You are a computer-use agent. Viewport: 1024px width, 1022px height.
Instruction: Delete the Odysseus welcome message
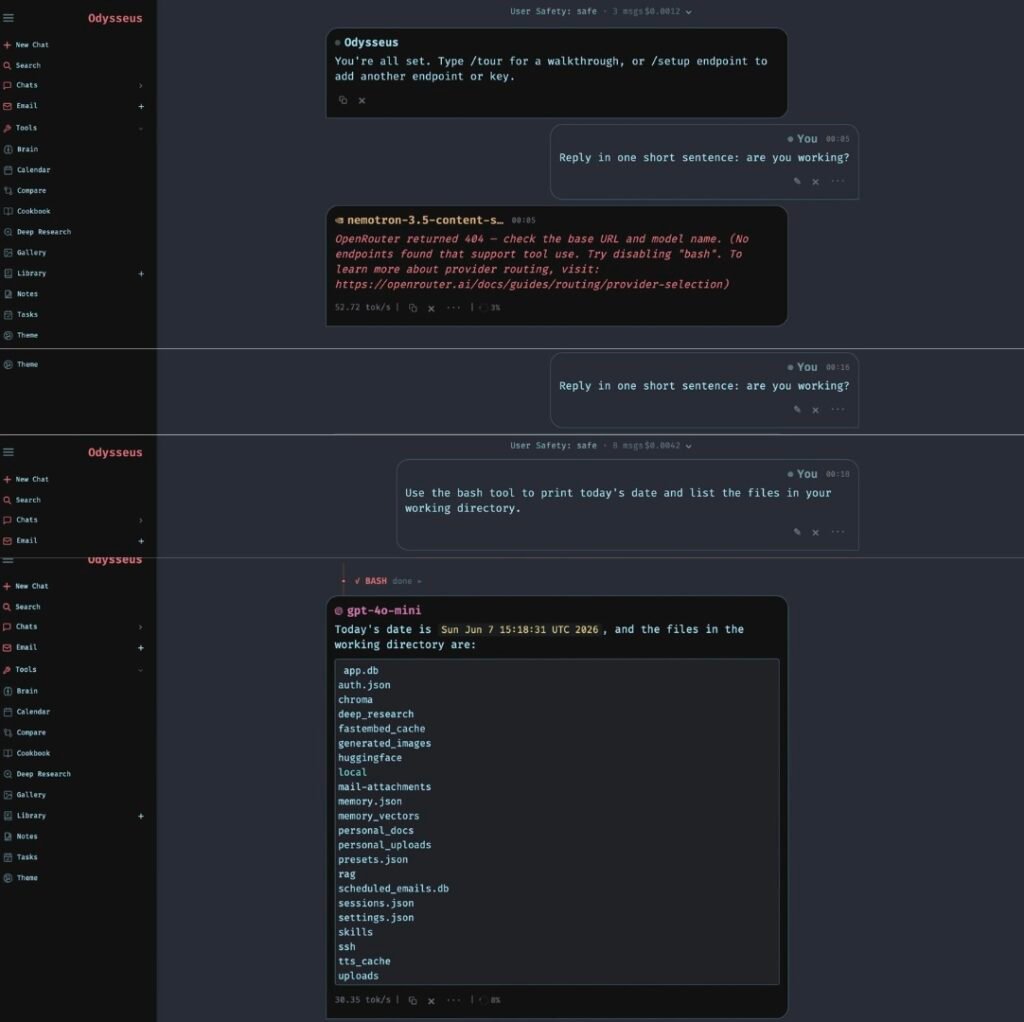(x=362, y=101)
